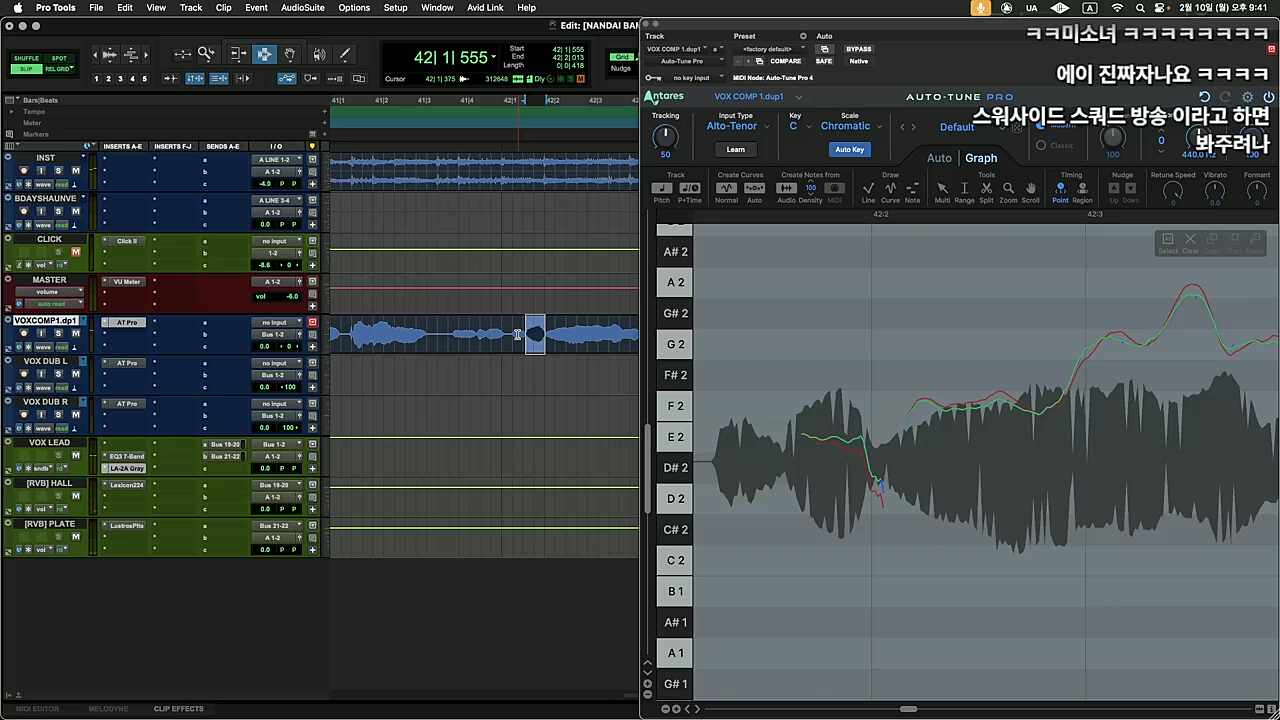Viewport: 1280px width, 720px height.
Task: Select the Pencil tool in Pro Tools
Action: pos(345,54)
